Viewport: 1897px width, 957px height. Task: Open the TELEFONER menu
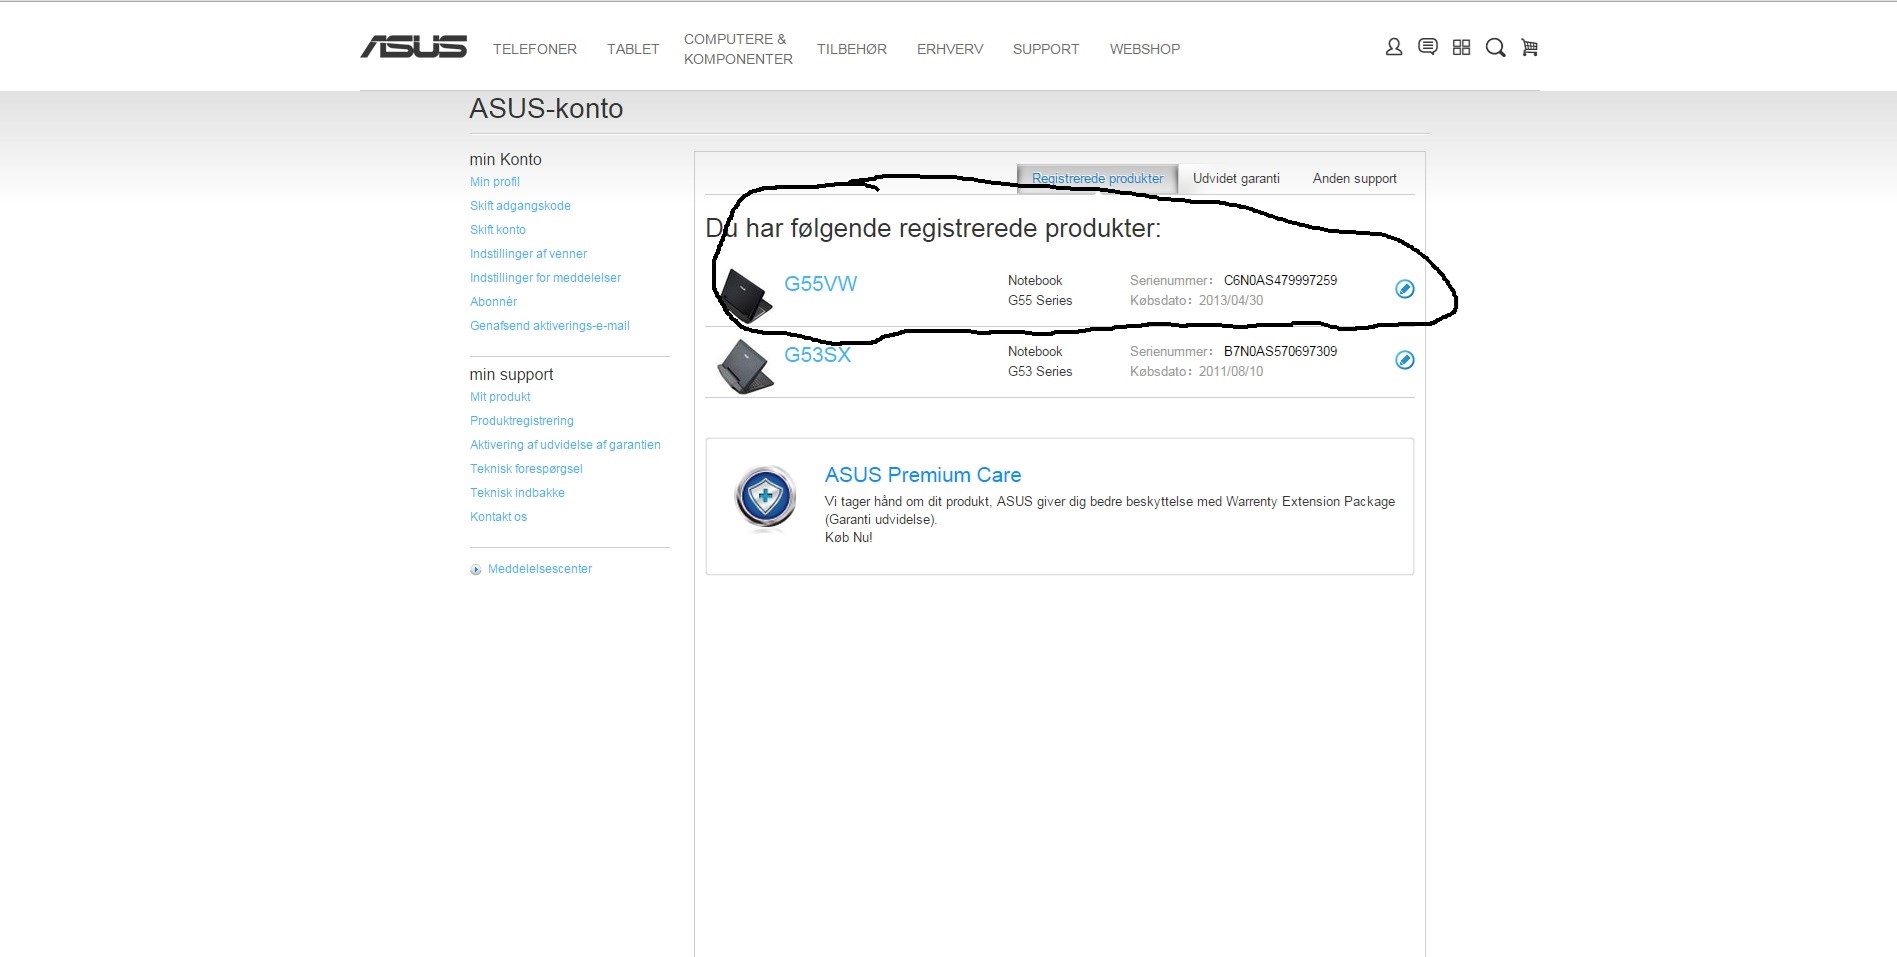pos(534,49)
